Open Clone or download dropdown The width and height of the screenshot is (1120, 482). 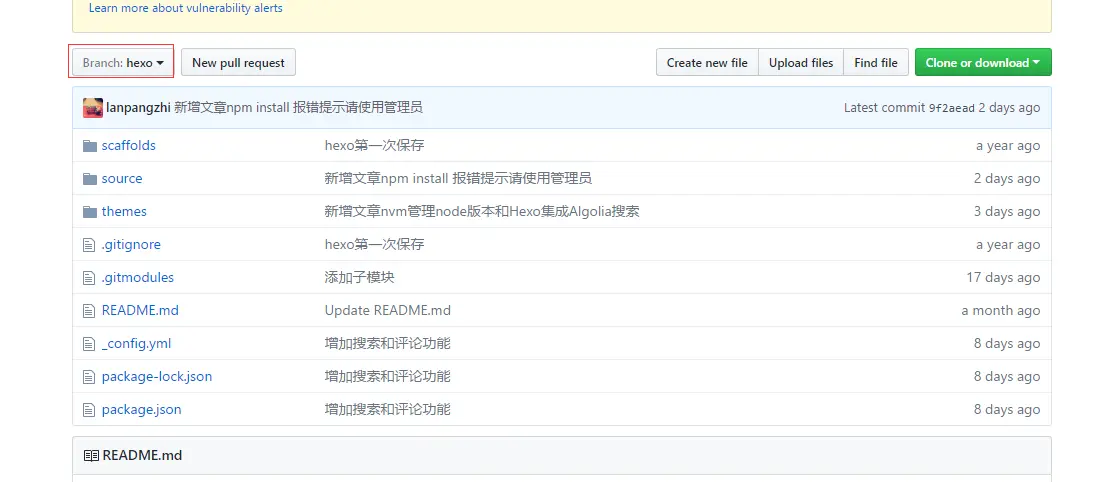pyautogui.click(x=983, y=63)
